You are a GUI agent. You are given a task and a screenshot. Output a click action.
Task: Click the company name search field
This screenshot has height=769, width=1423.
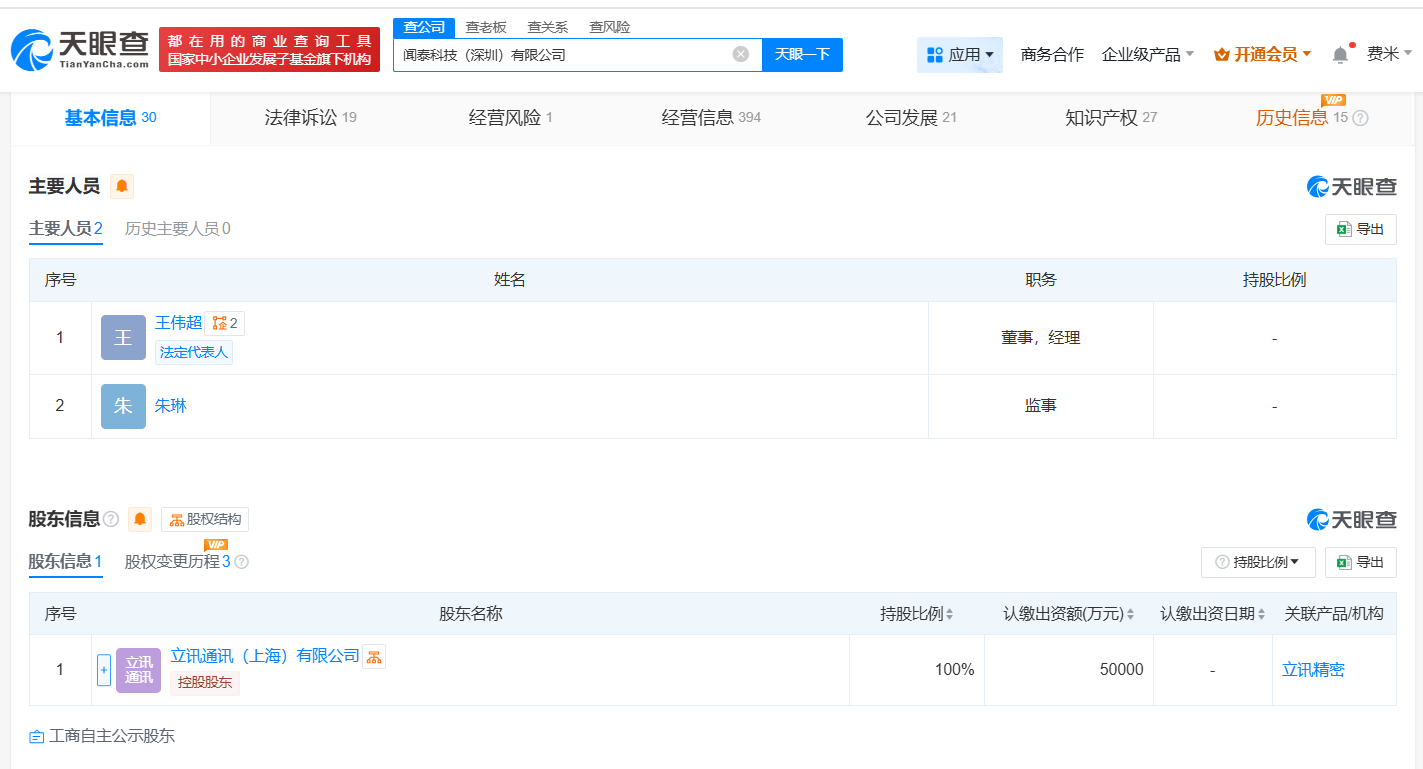pyautogui.click(x=560, y=55)
